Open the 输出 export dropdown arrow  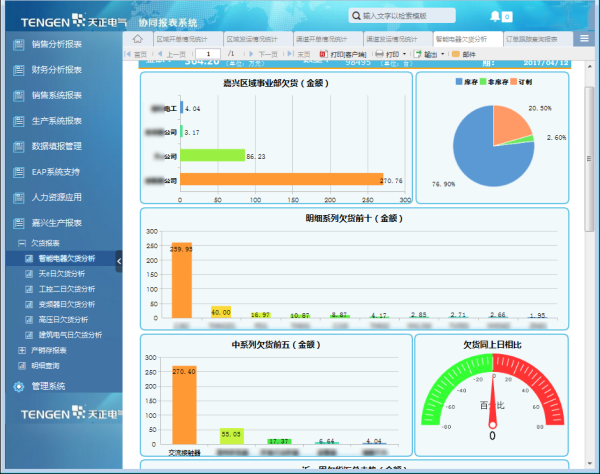point(443,54)
